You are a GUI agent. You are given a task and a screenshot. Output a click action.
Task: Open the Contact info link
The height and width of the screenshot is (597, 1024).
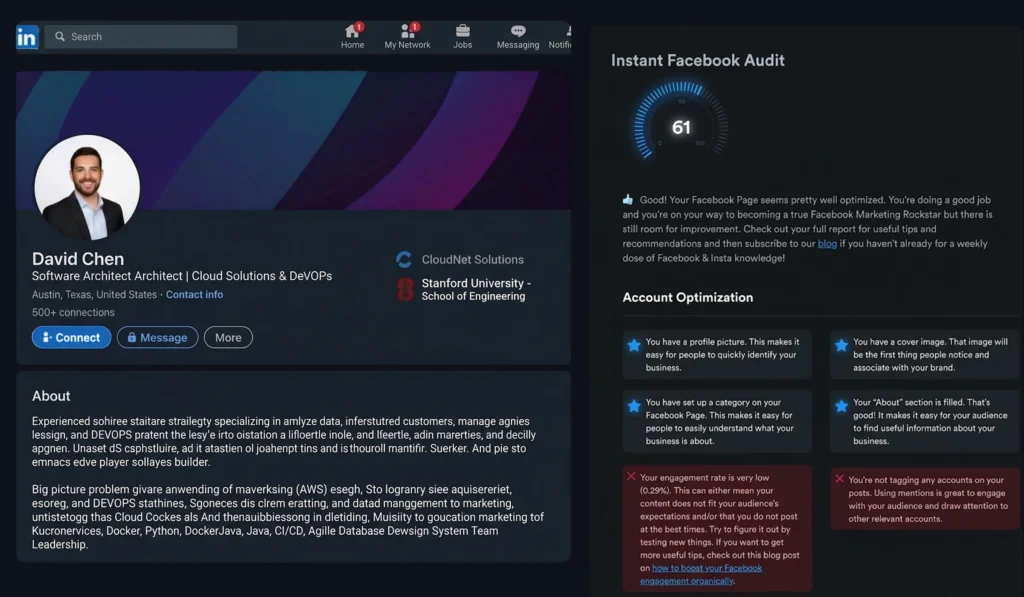click(194, 295)
